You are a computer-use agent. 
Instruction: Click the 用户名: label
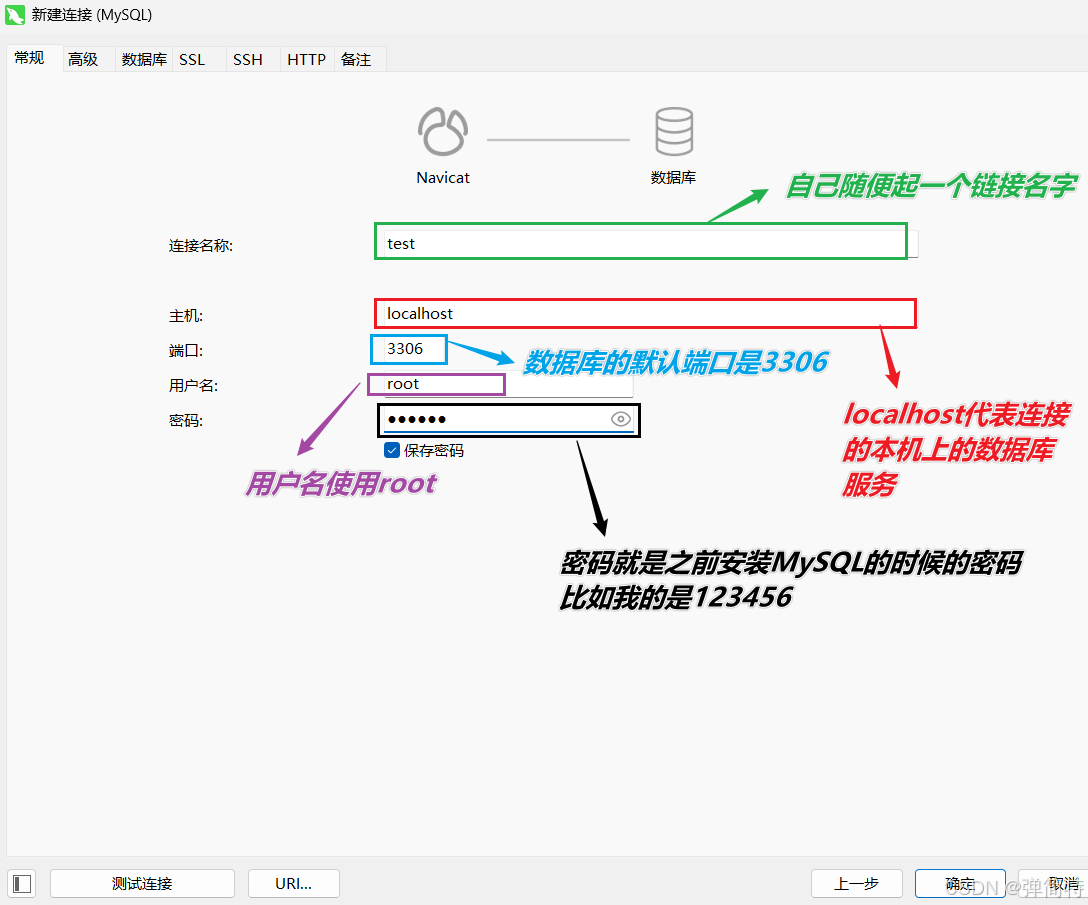(x=194, y=385)
